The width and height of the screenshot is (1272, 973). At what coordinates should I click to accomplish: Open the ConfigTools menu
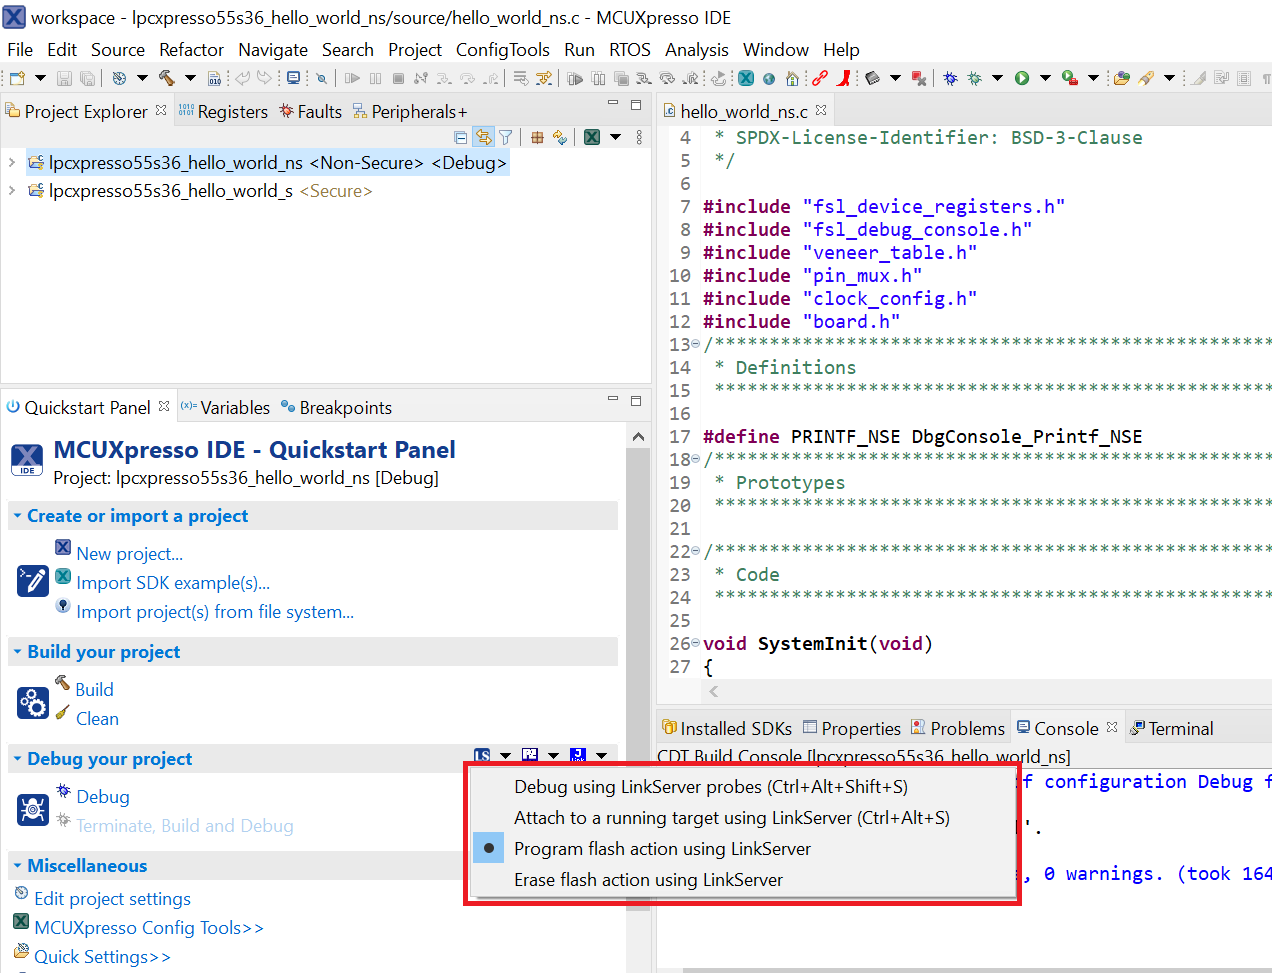502,50
